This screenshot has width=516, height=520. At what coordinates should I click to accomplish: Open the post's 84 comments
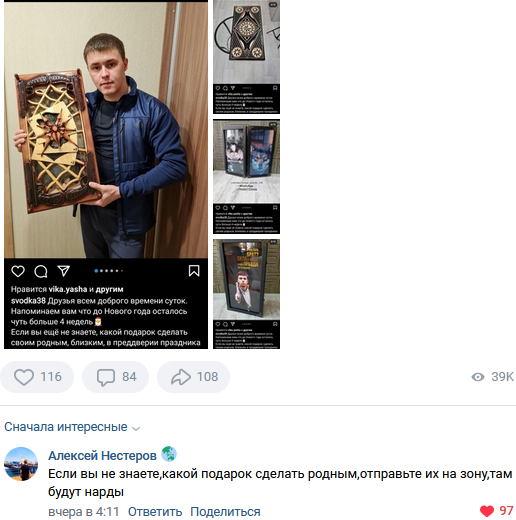(115, 377)
